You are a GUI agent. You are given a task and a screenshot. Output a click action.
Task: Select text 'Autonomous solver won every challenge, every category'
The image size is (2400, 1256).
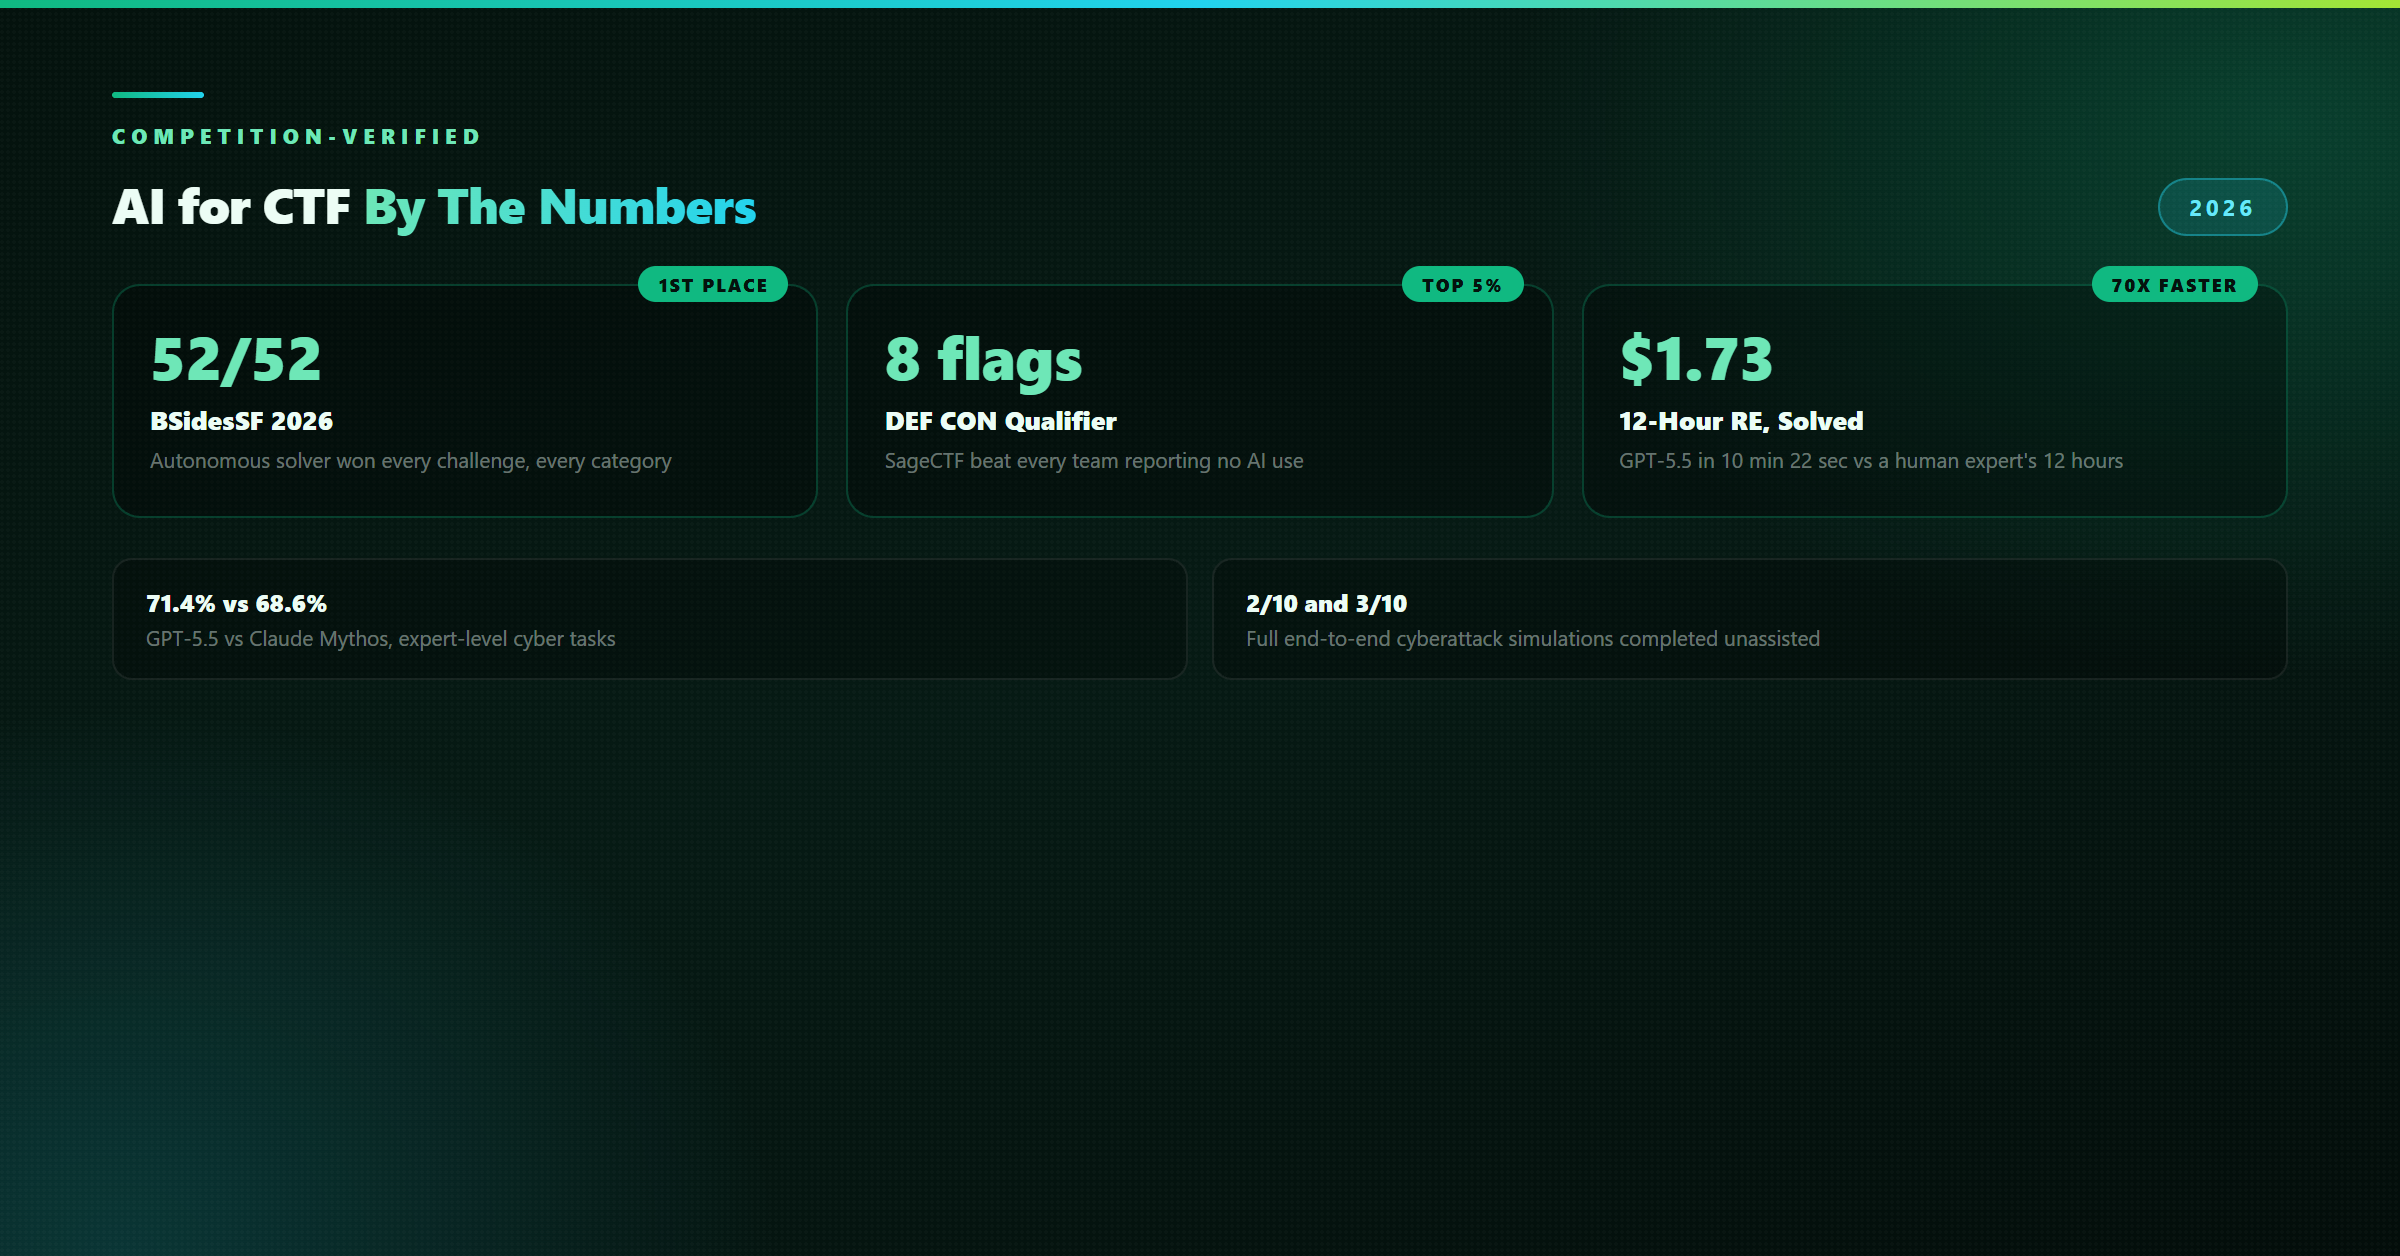pos(411,461)
